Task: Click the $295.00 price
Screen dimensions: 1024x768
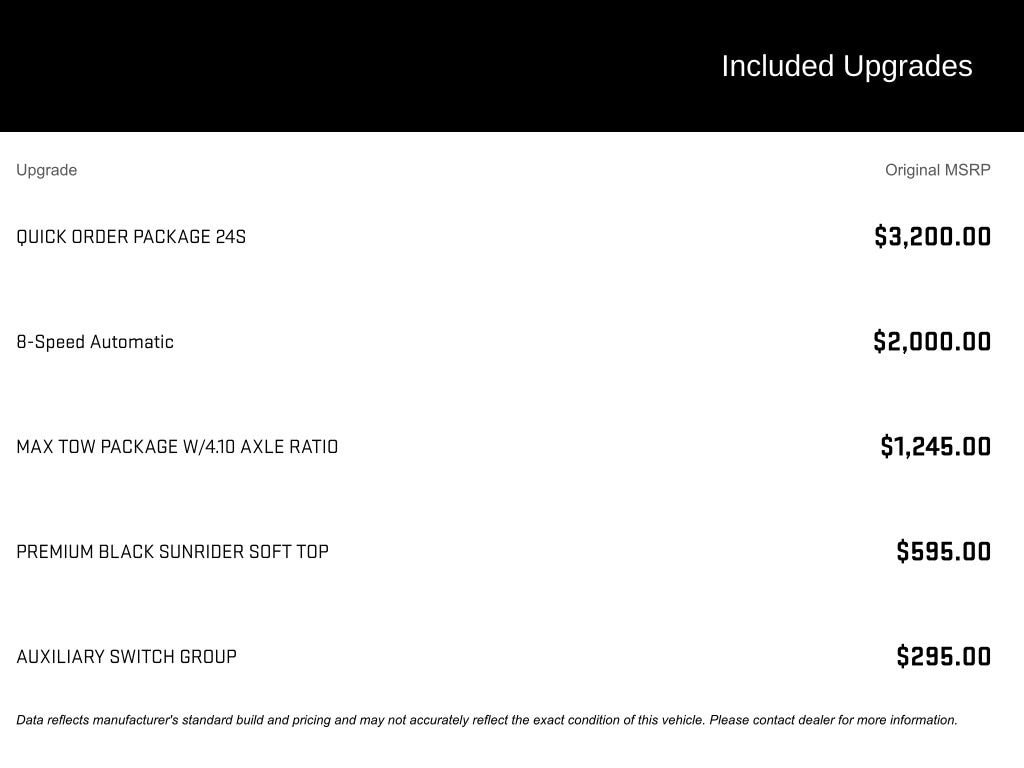Action: 943,657
